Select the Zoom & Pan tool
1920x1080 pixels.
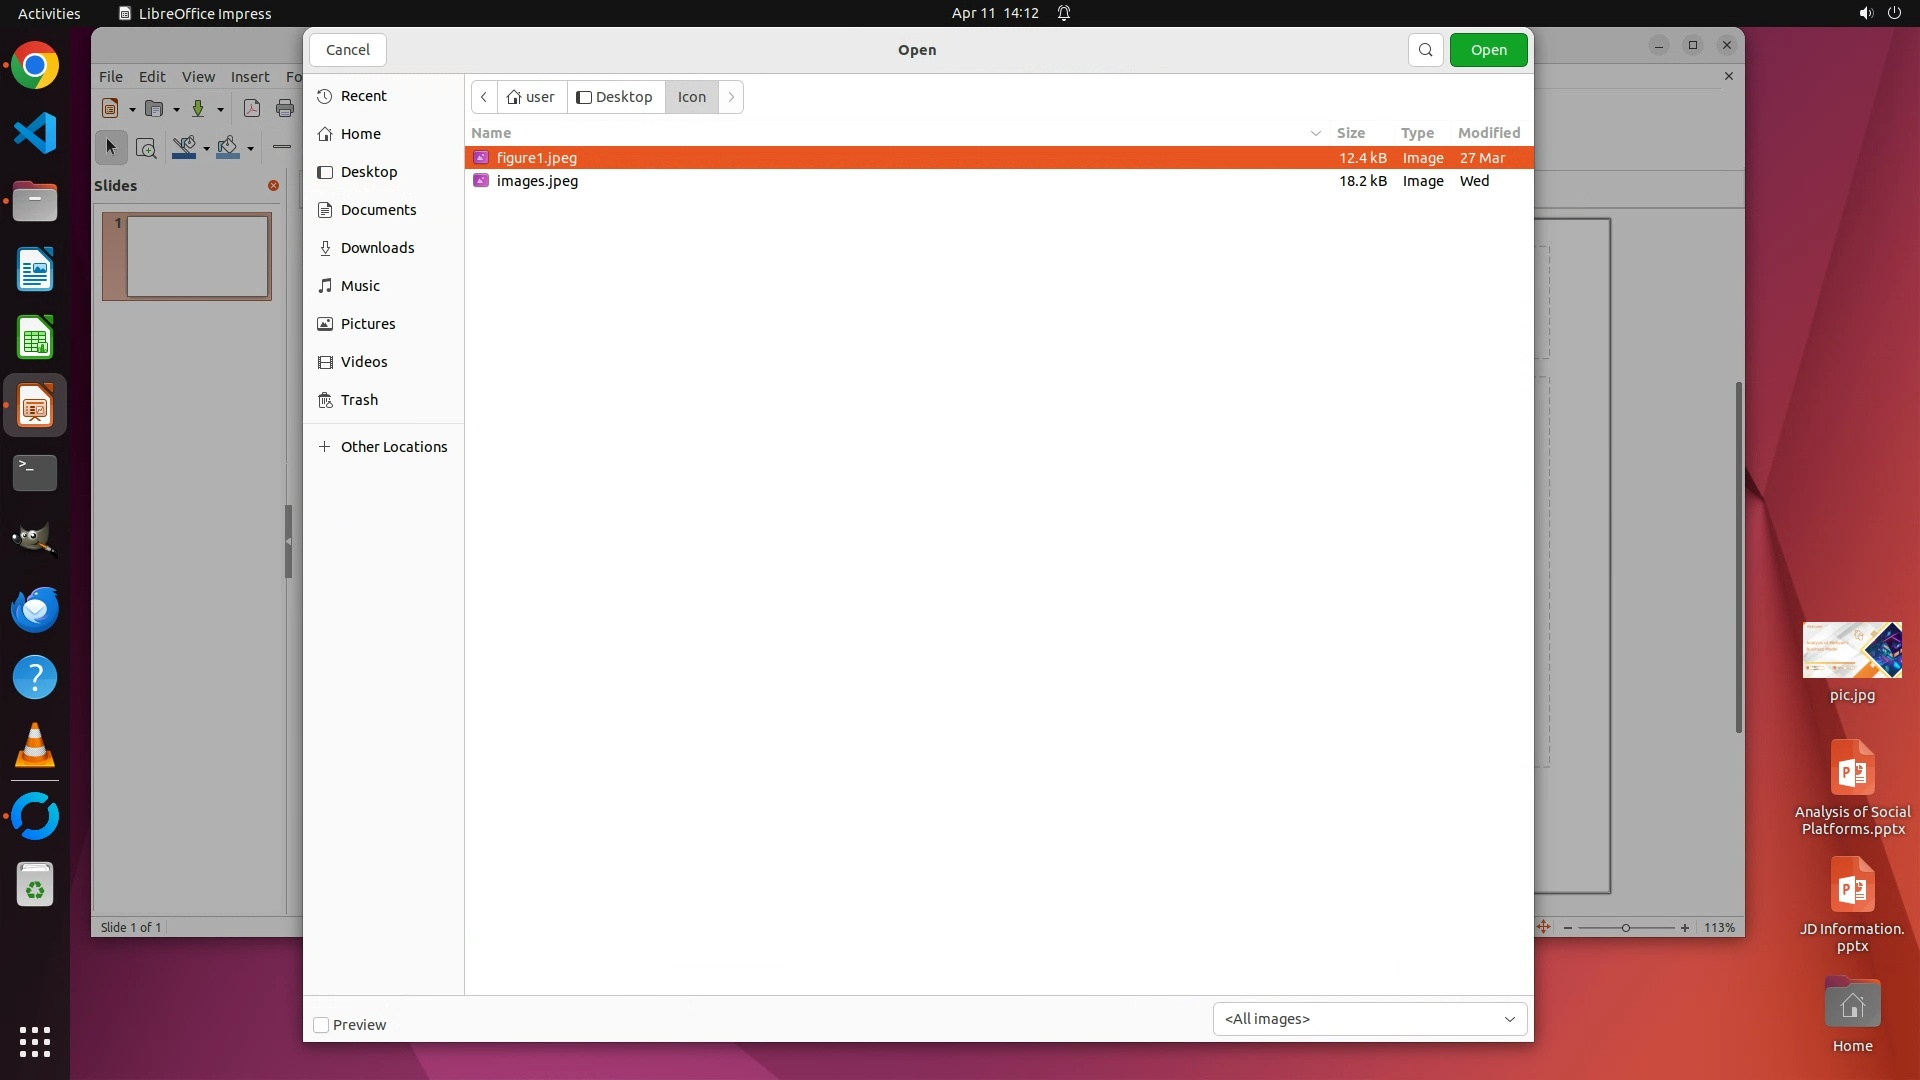click(146, 148)
